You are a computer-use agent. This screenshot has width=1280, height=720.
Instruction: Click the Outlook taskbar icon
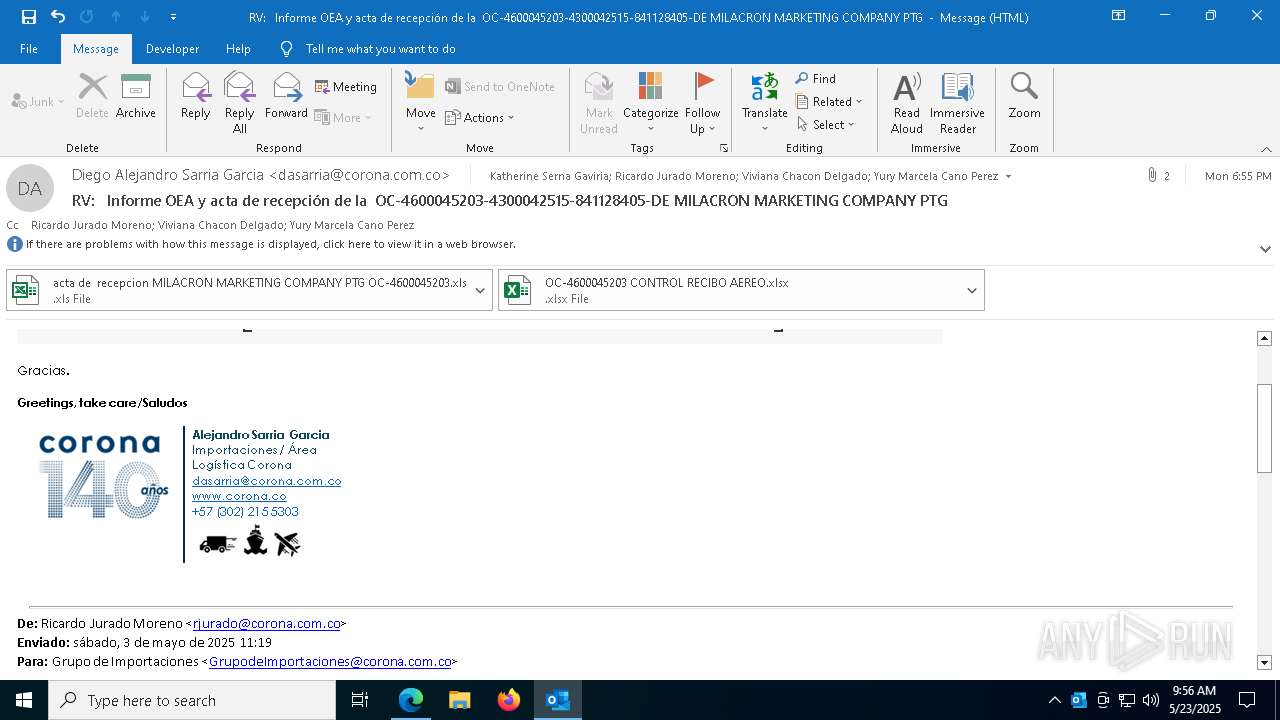[558, 700]
